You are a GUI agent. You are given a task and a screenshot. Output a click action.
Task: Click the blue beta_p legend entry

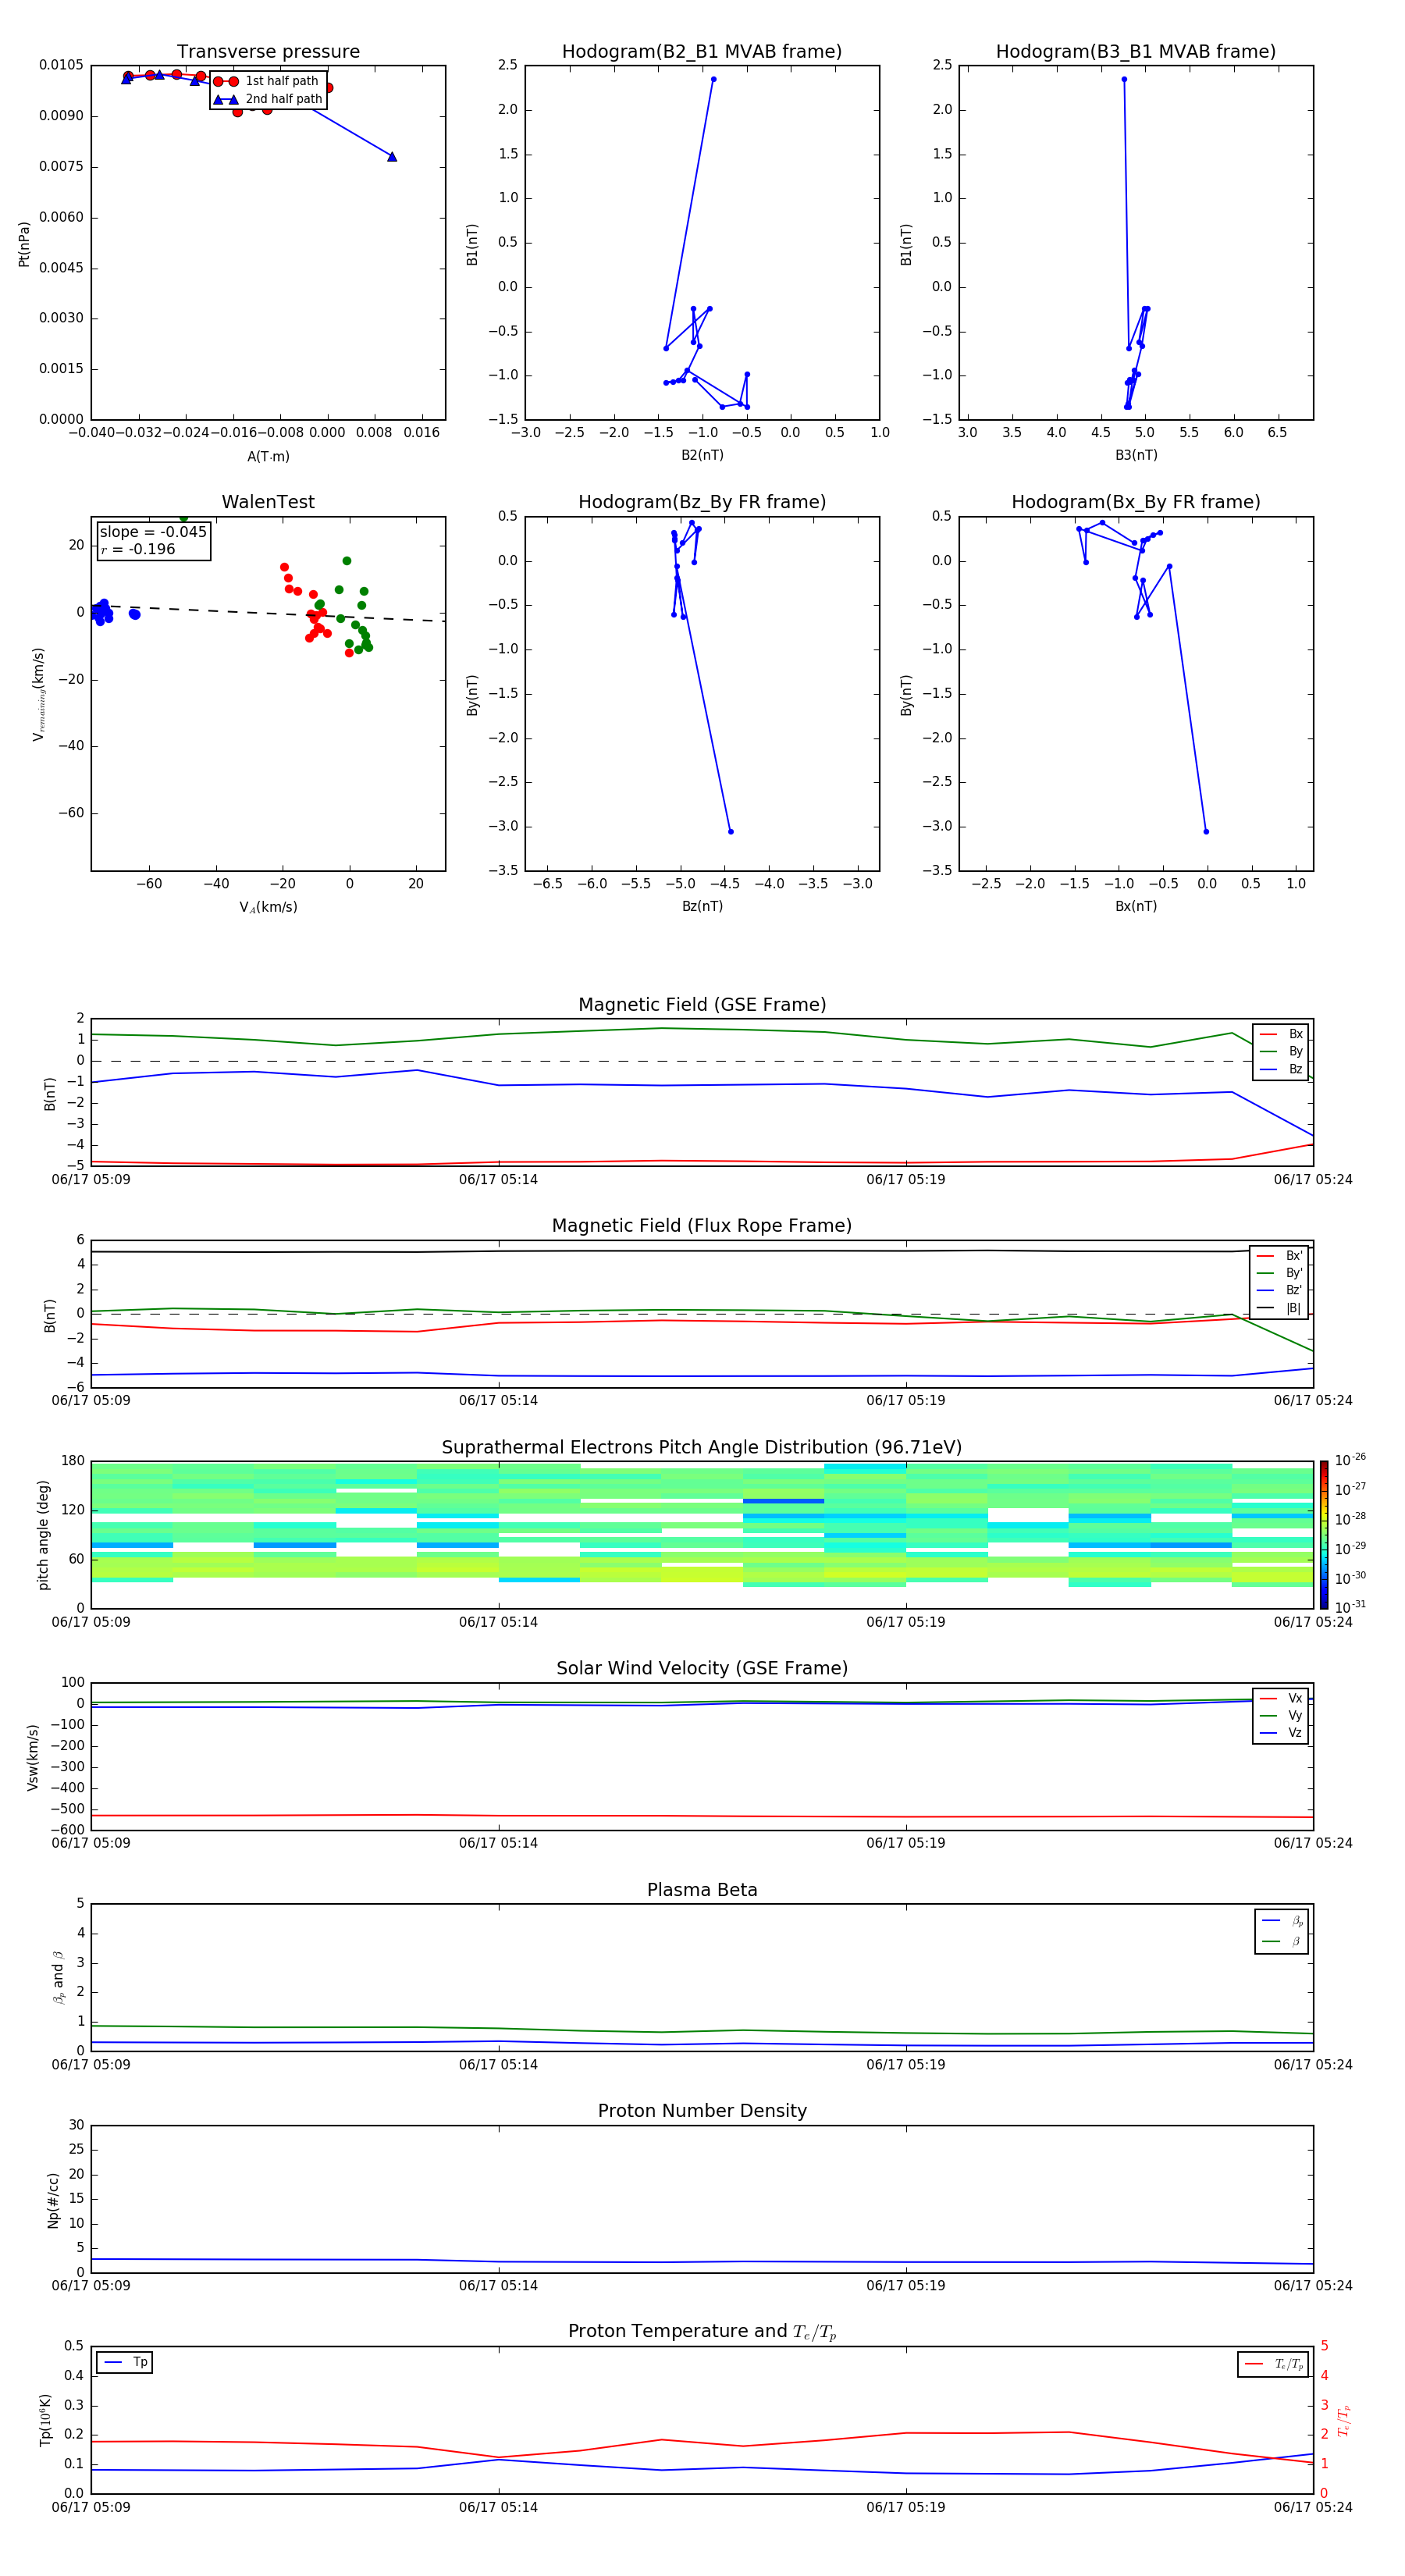point(1282,1921)
